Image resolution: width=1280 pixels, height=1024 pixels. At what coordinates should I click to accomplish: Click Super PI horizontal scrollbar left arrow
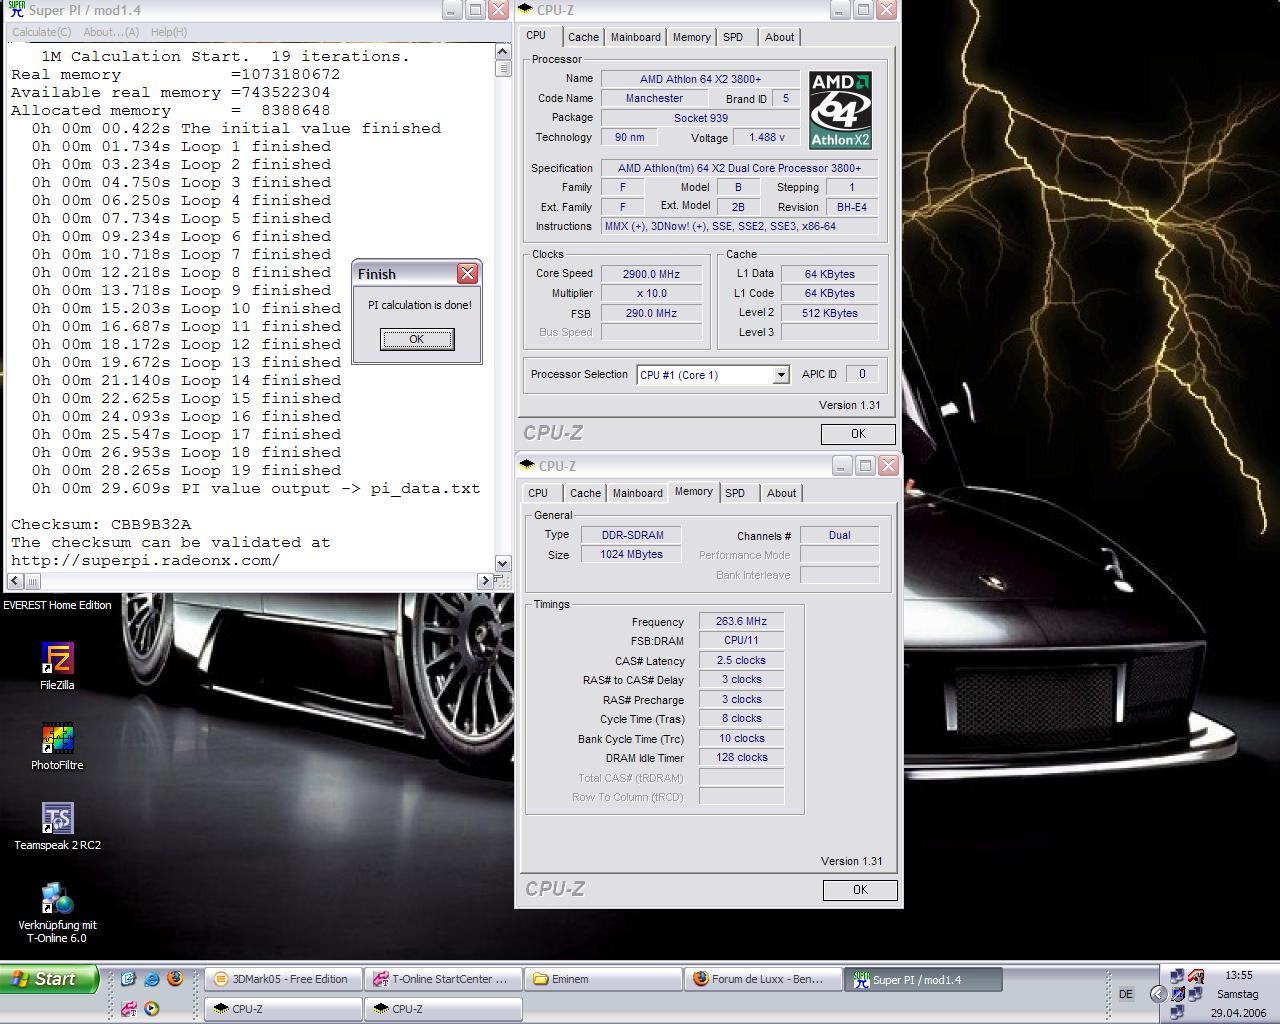coord(15,580)
